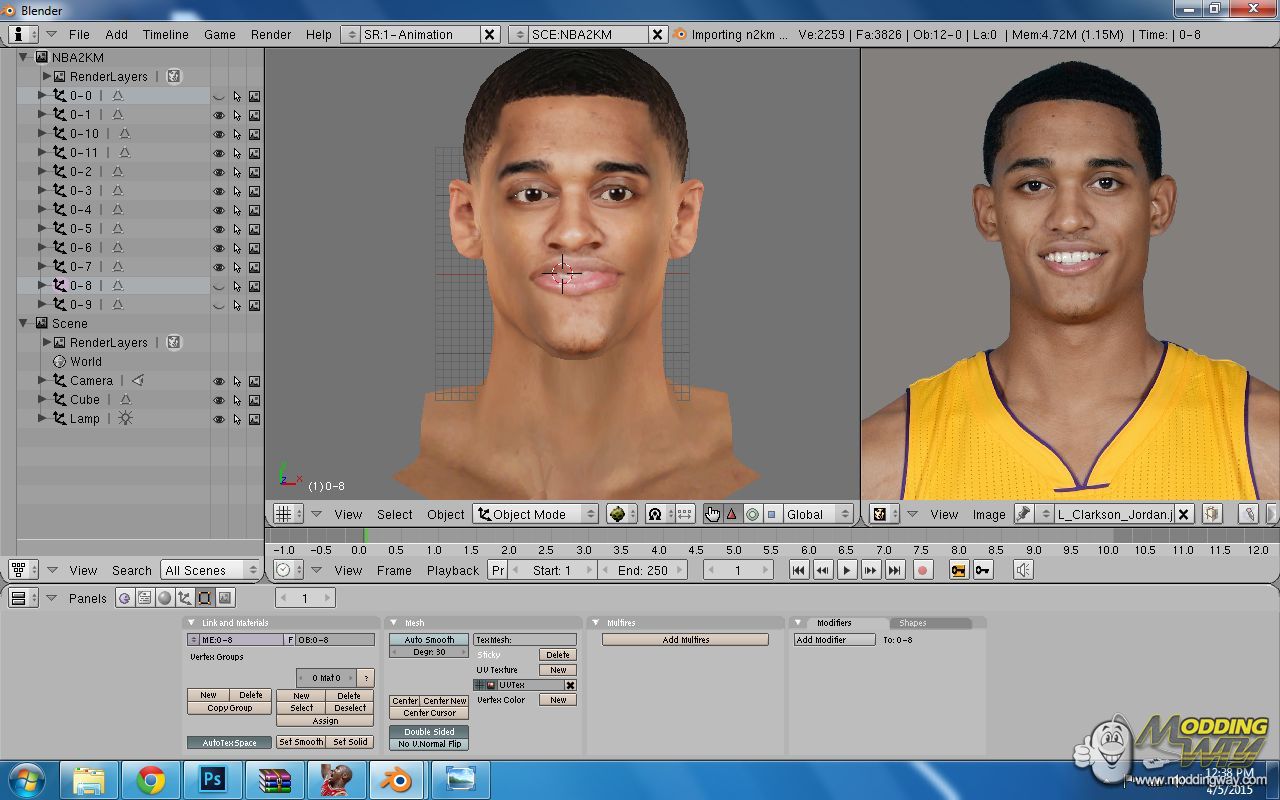Hide object 0-1 with its eye icon
This screenshot has height=800, width=1280.
tap(219, 115)
